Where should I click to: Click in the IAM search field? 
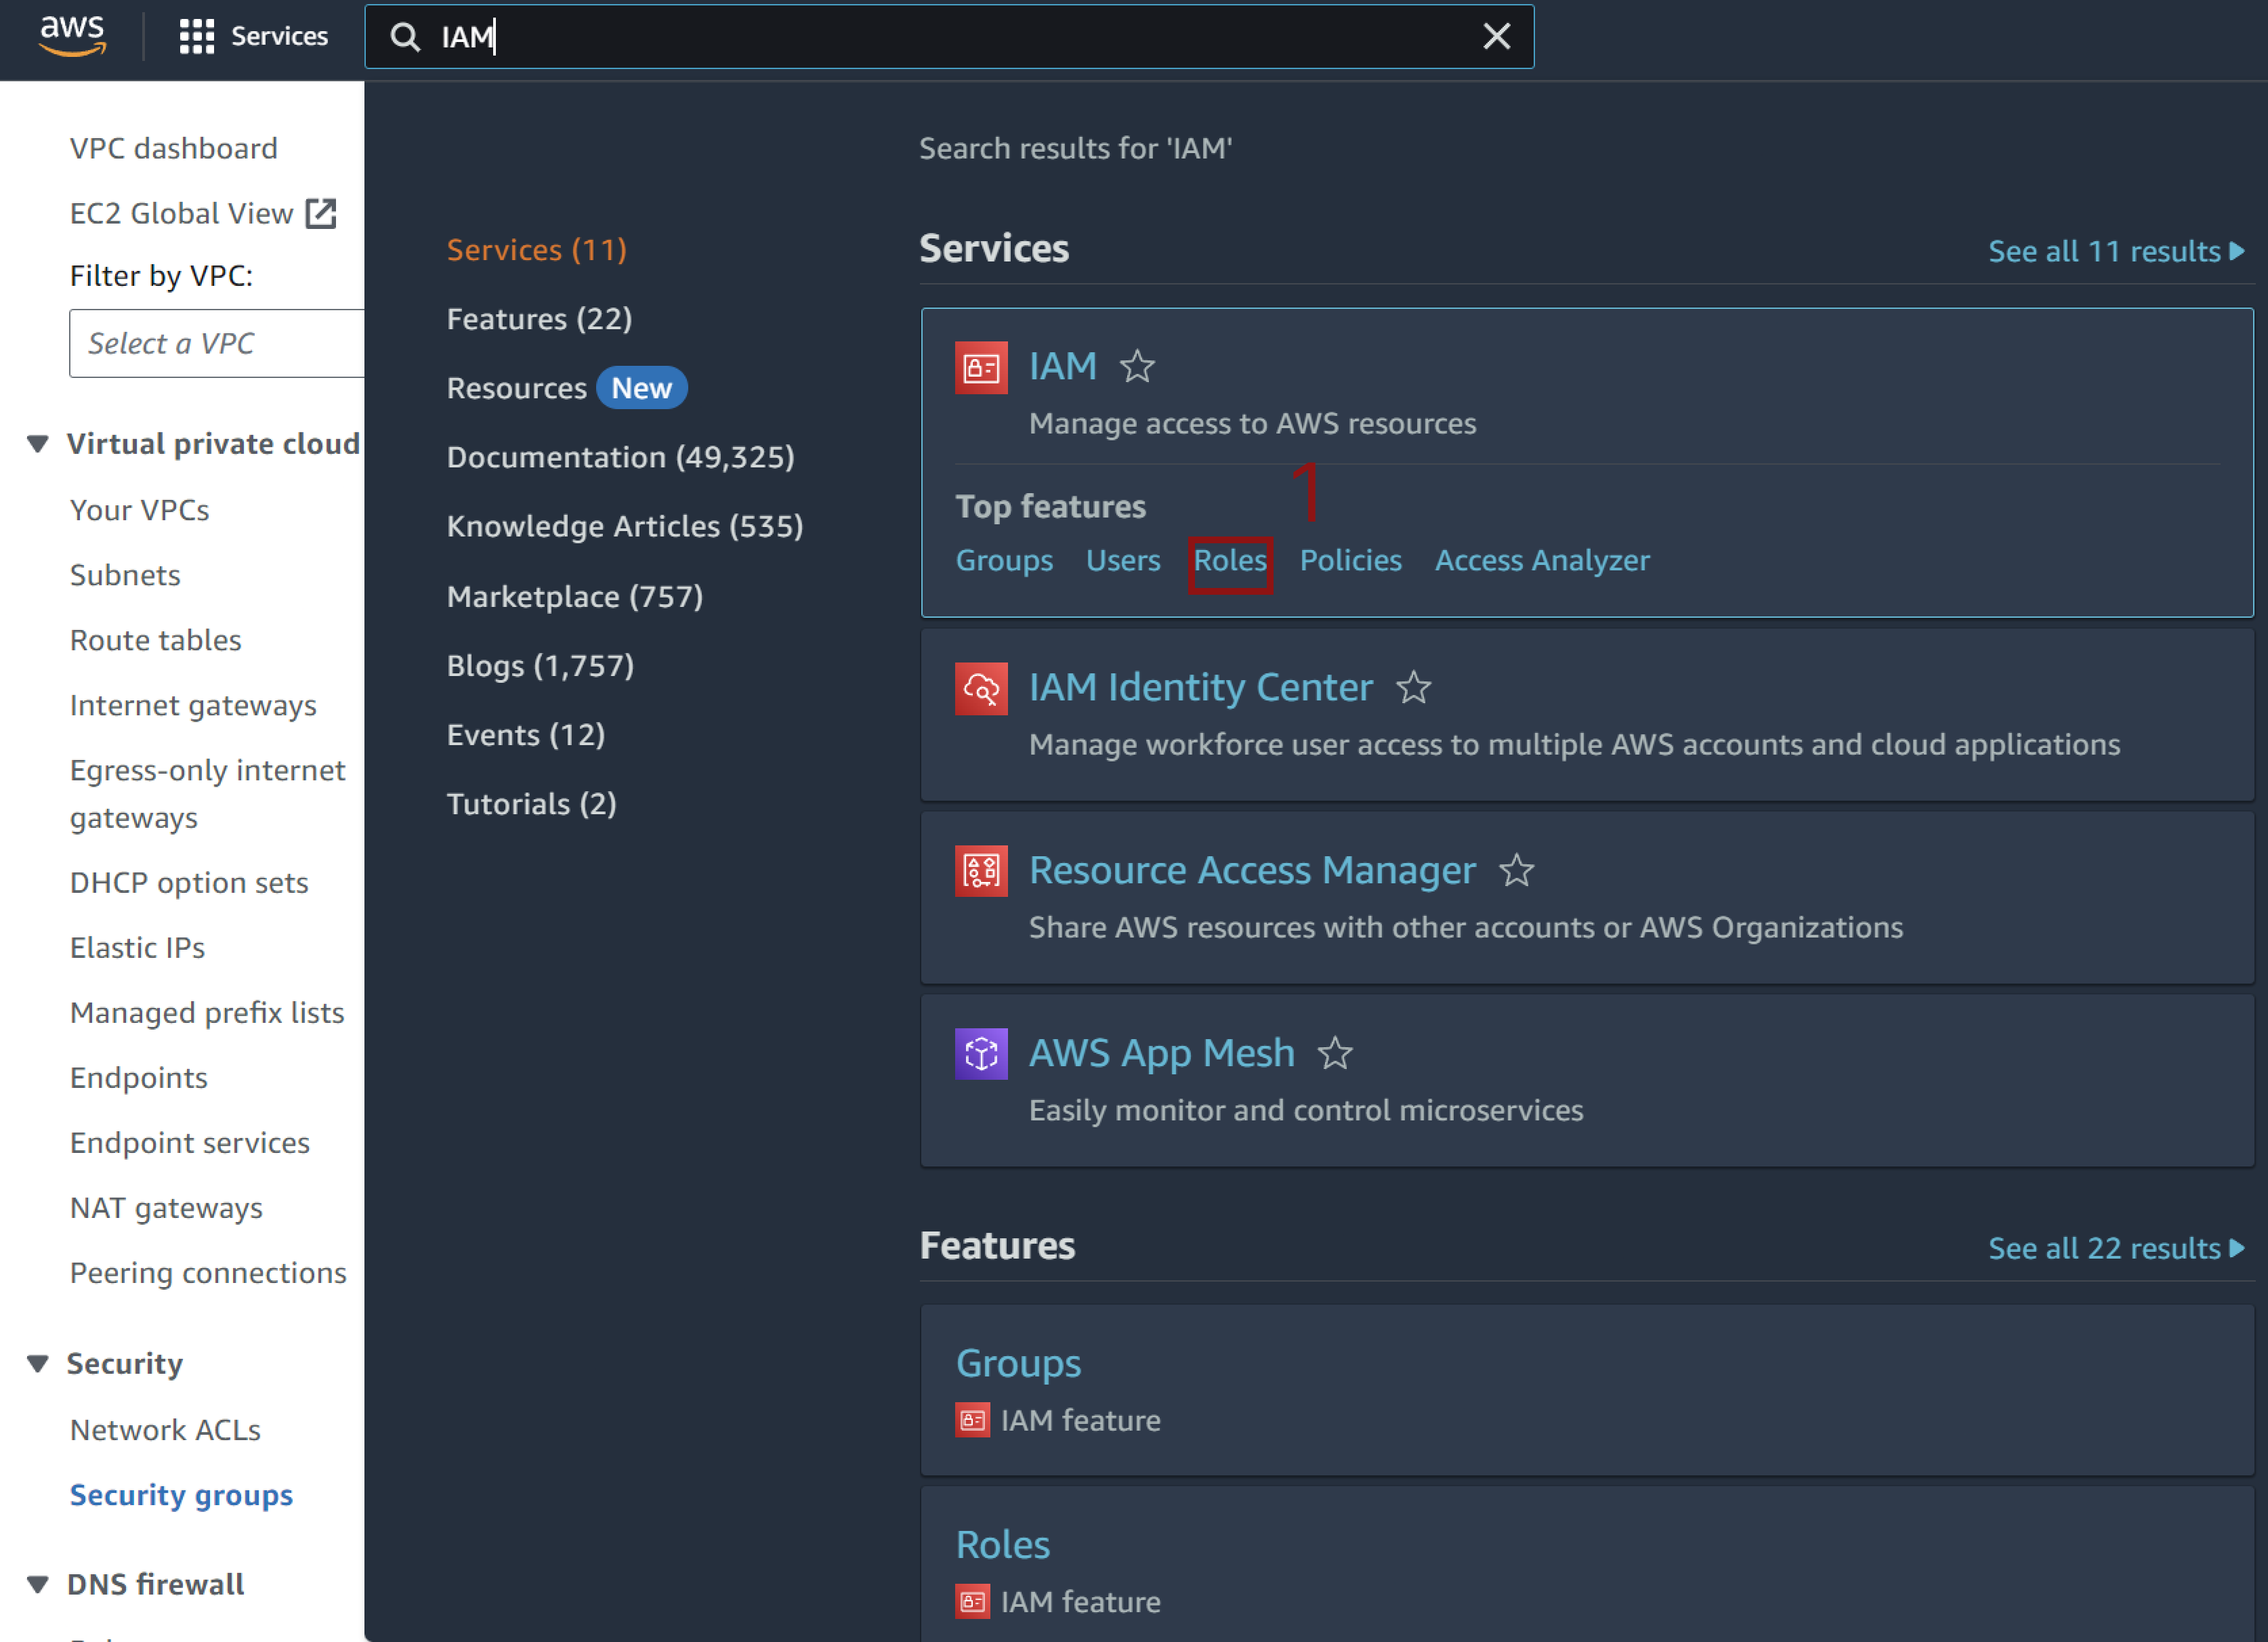948,37
